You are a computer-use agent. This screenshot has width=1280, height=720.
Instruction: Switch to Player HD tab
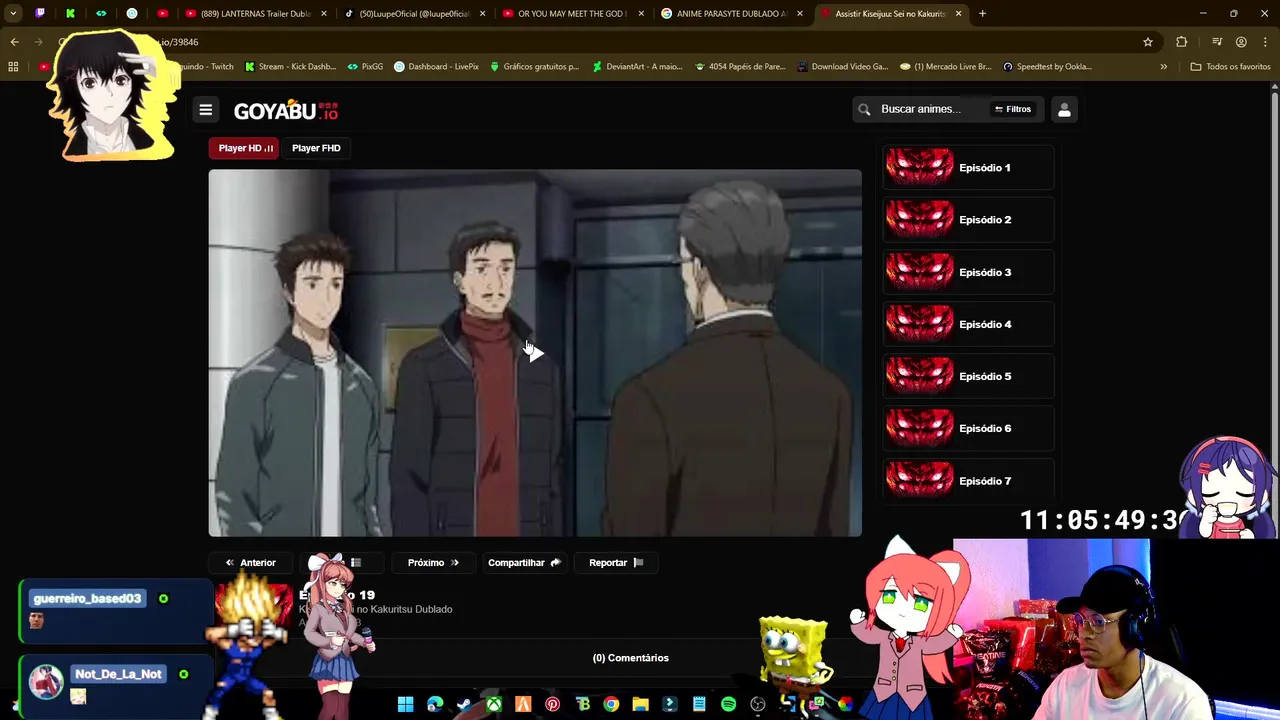(246, 148)
